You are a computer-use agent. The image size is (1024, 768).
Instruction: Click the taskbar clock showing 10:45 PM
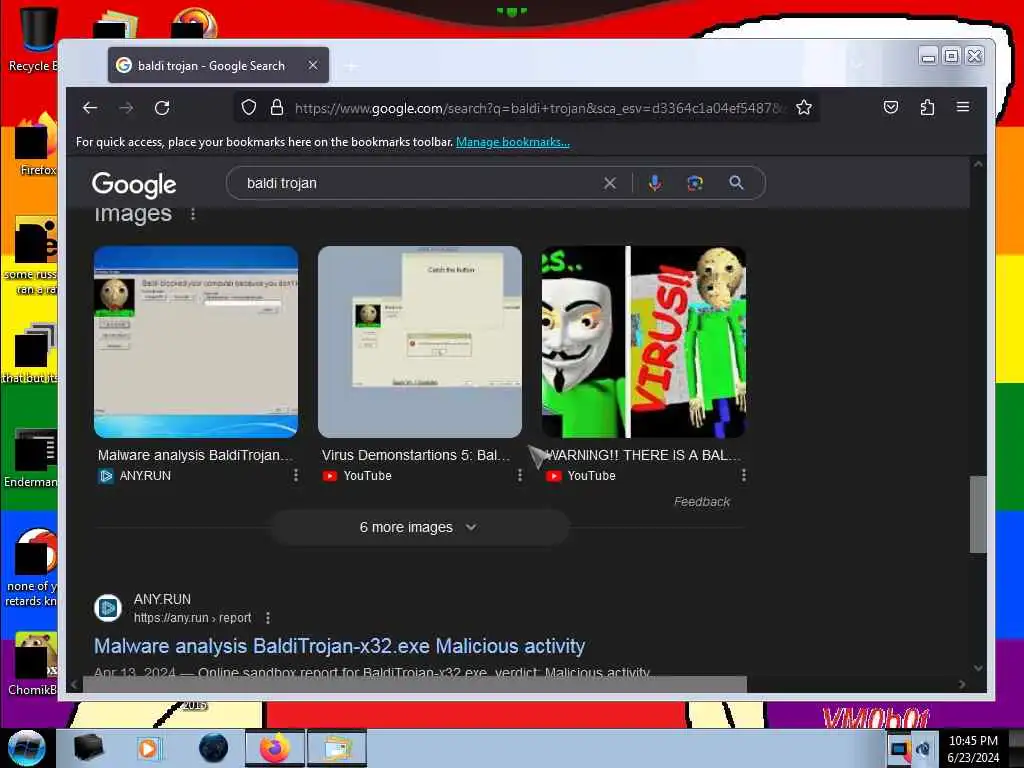[x=973, y=749]
